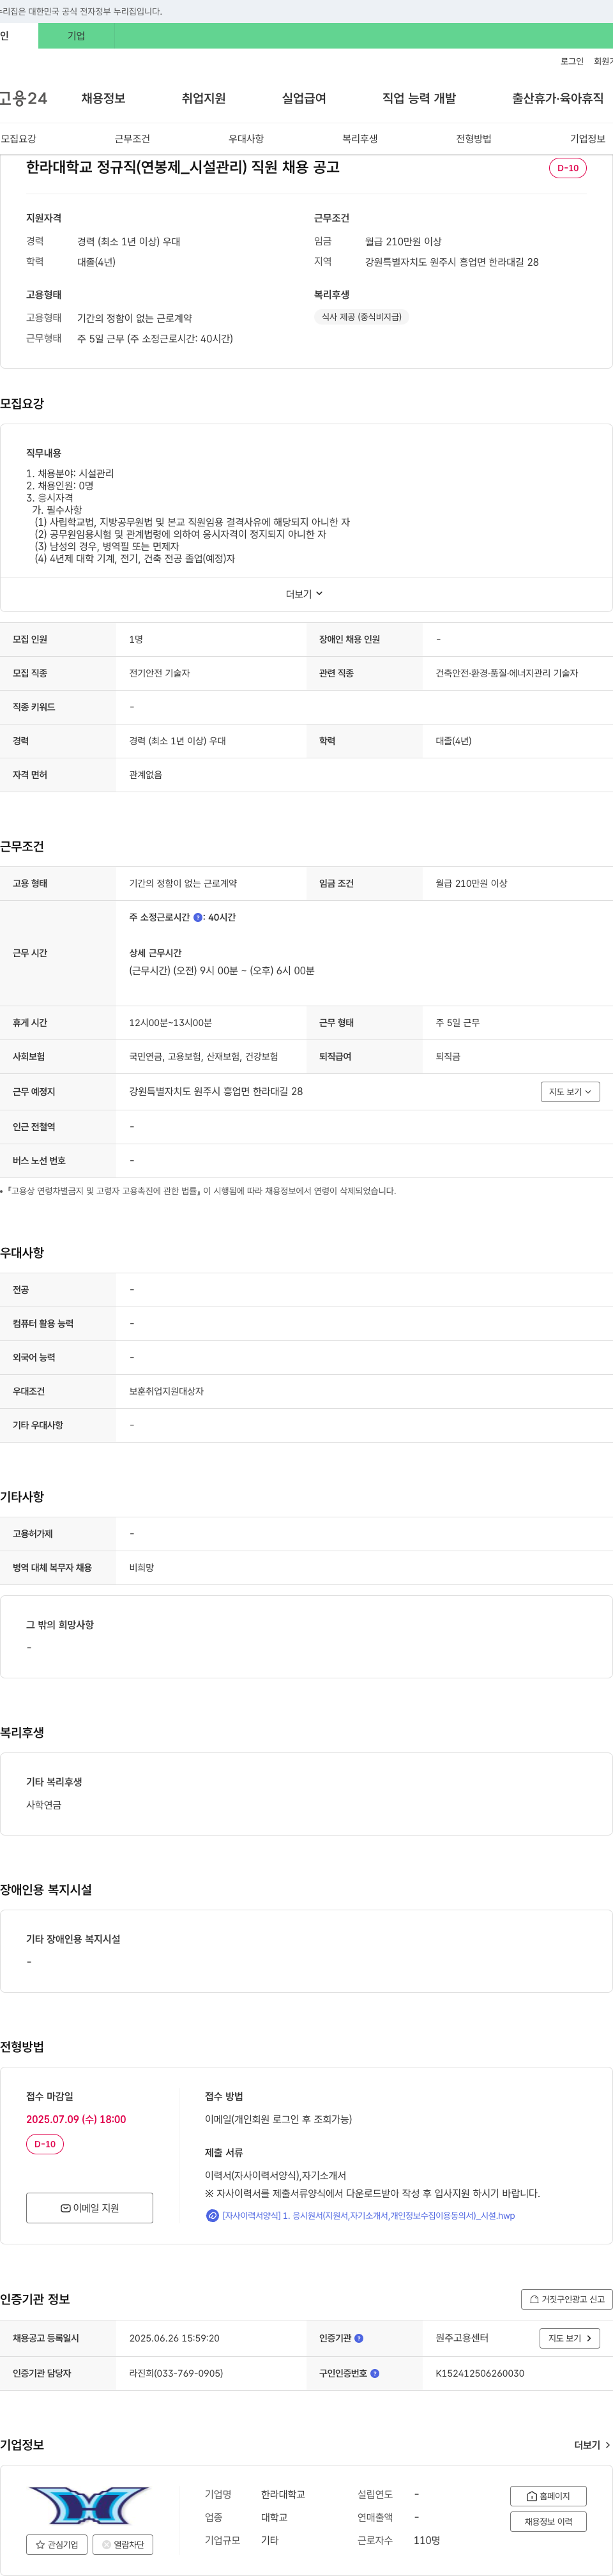Jump to the 우대사항 section tab
This screenshot has width=613, height=2576.
pyautogui.click(x=246, y=139)
